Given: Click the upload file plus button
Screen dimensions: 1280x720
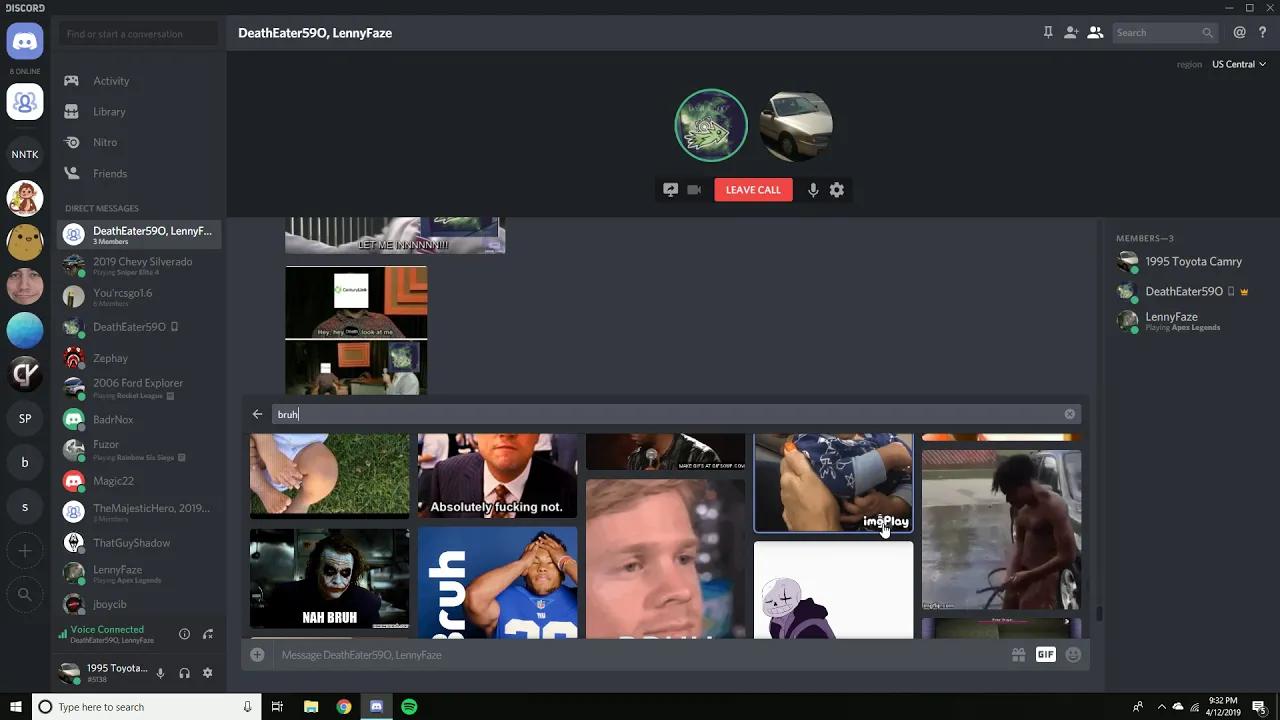Looking at the screenshot, I should (257, 655).
